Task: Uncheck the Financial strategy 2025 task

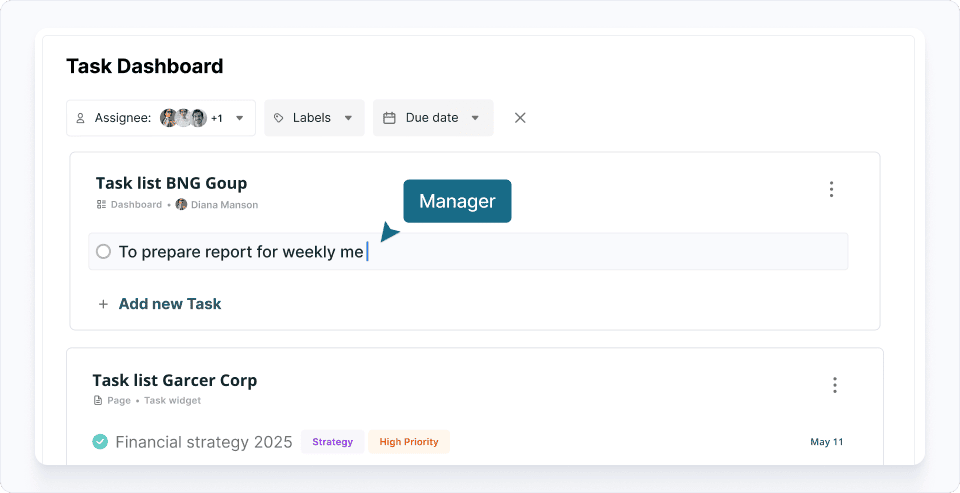Action: click(x=100, y=442)
